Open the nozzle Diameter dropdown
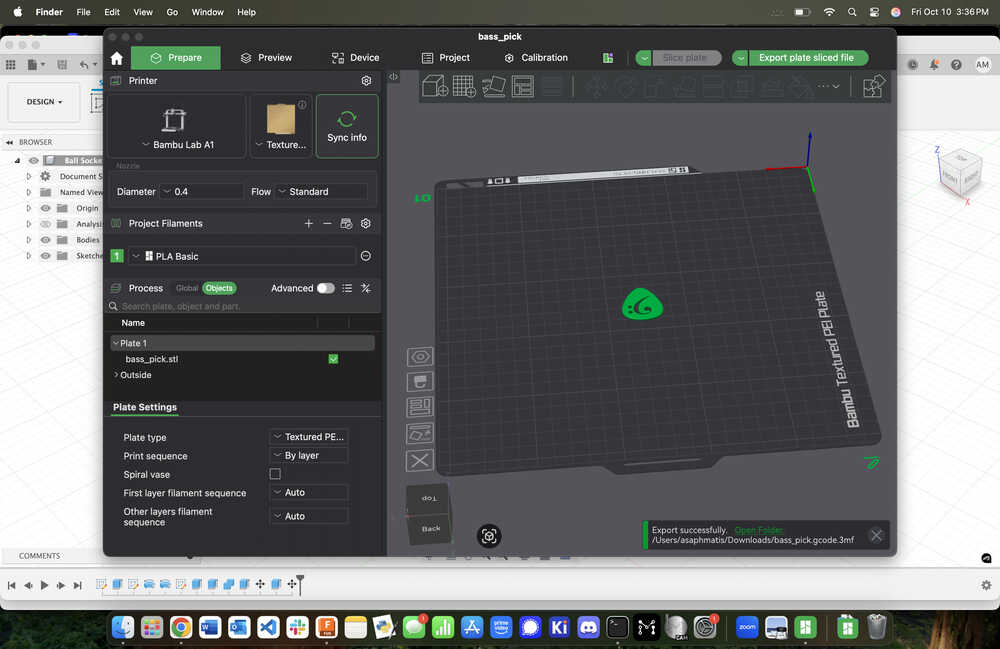 [x=203, y=191]
